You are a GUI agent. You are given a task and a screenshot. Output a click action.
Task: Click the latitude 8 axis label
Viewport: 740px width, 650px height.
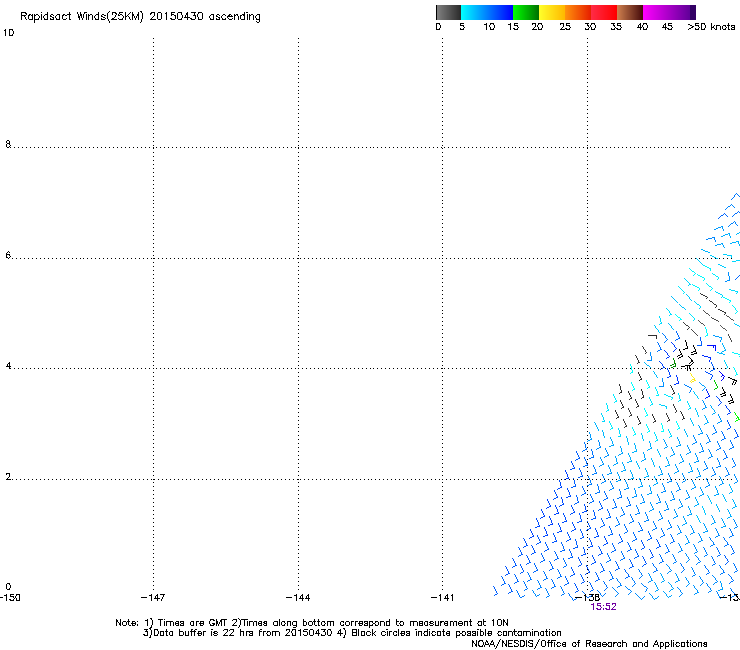8,144
